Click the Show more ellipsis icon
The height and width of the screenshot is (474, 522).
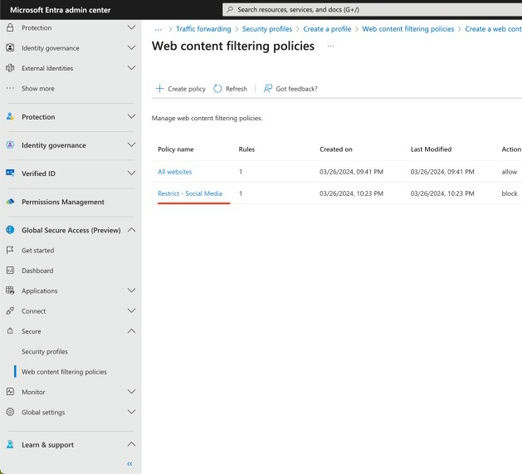10,88
